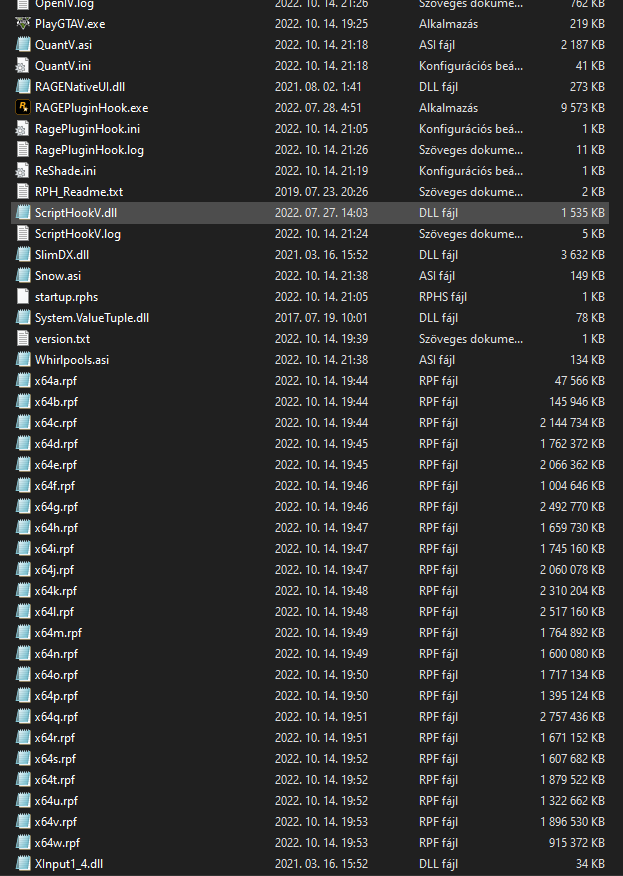Click the QuantV.ini configuration file icon

coord(23,66)
